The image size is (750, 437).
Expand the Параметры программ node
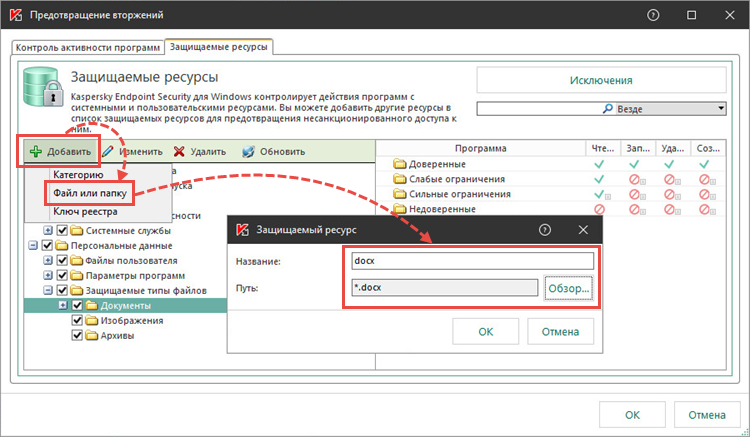click(48, 275)
